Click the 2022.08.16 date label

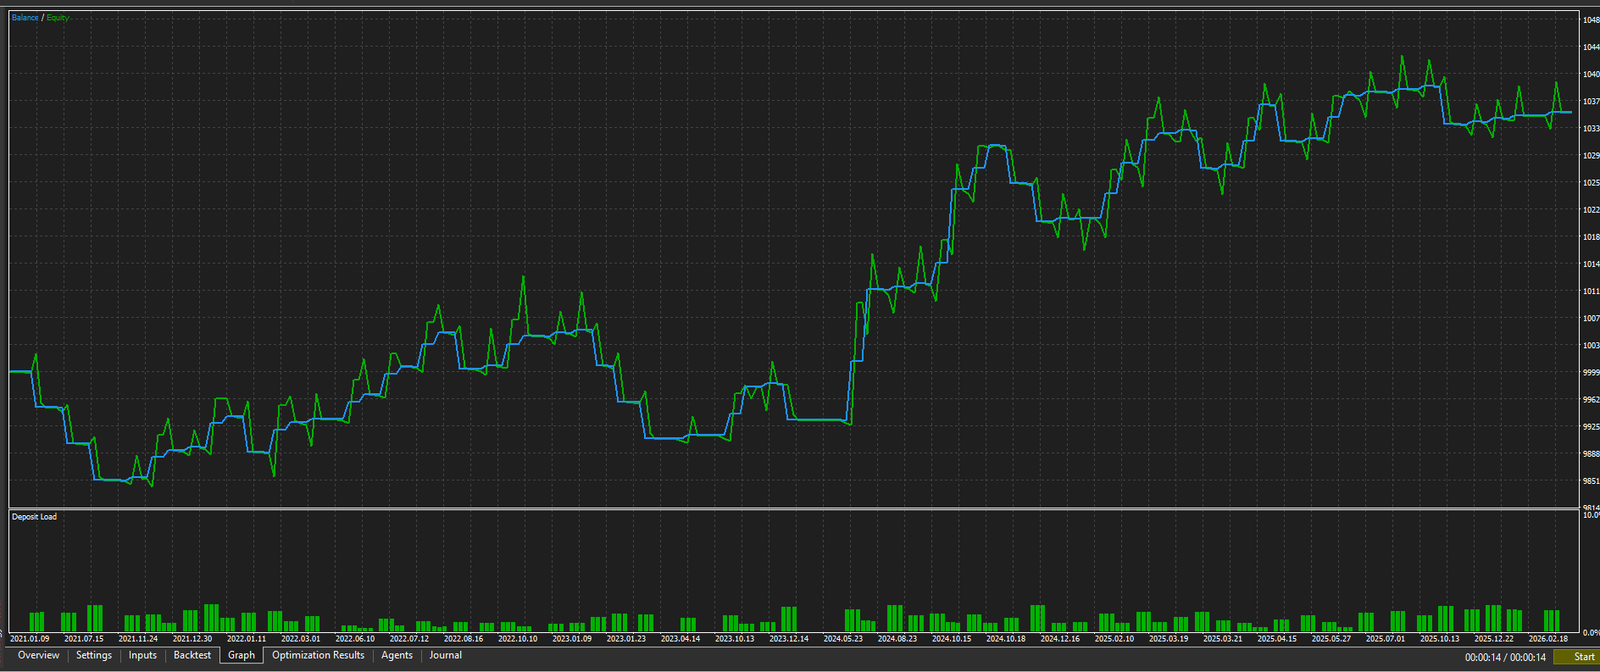(x=463, y=638)
